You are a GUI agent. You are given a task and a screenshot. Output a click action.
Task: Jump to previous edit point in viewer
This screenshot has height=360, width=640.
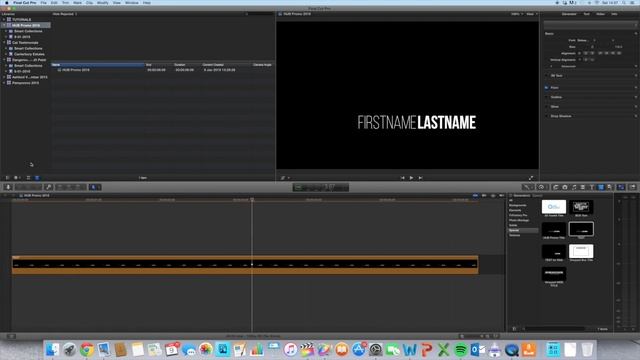click(402, 178)
